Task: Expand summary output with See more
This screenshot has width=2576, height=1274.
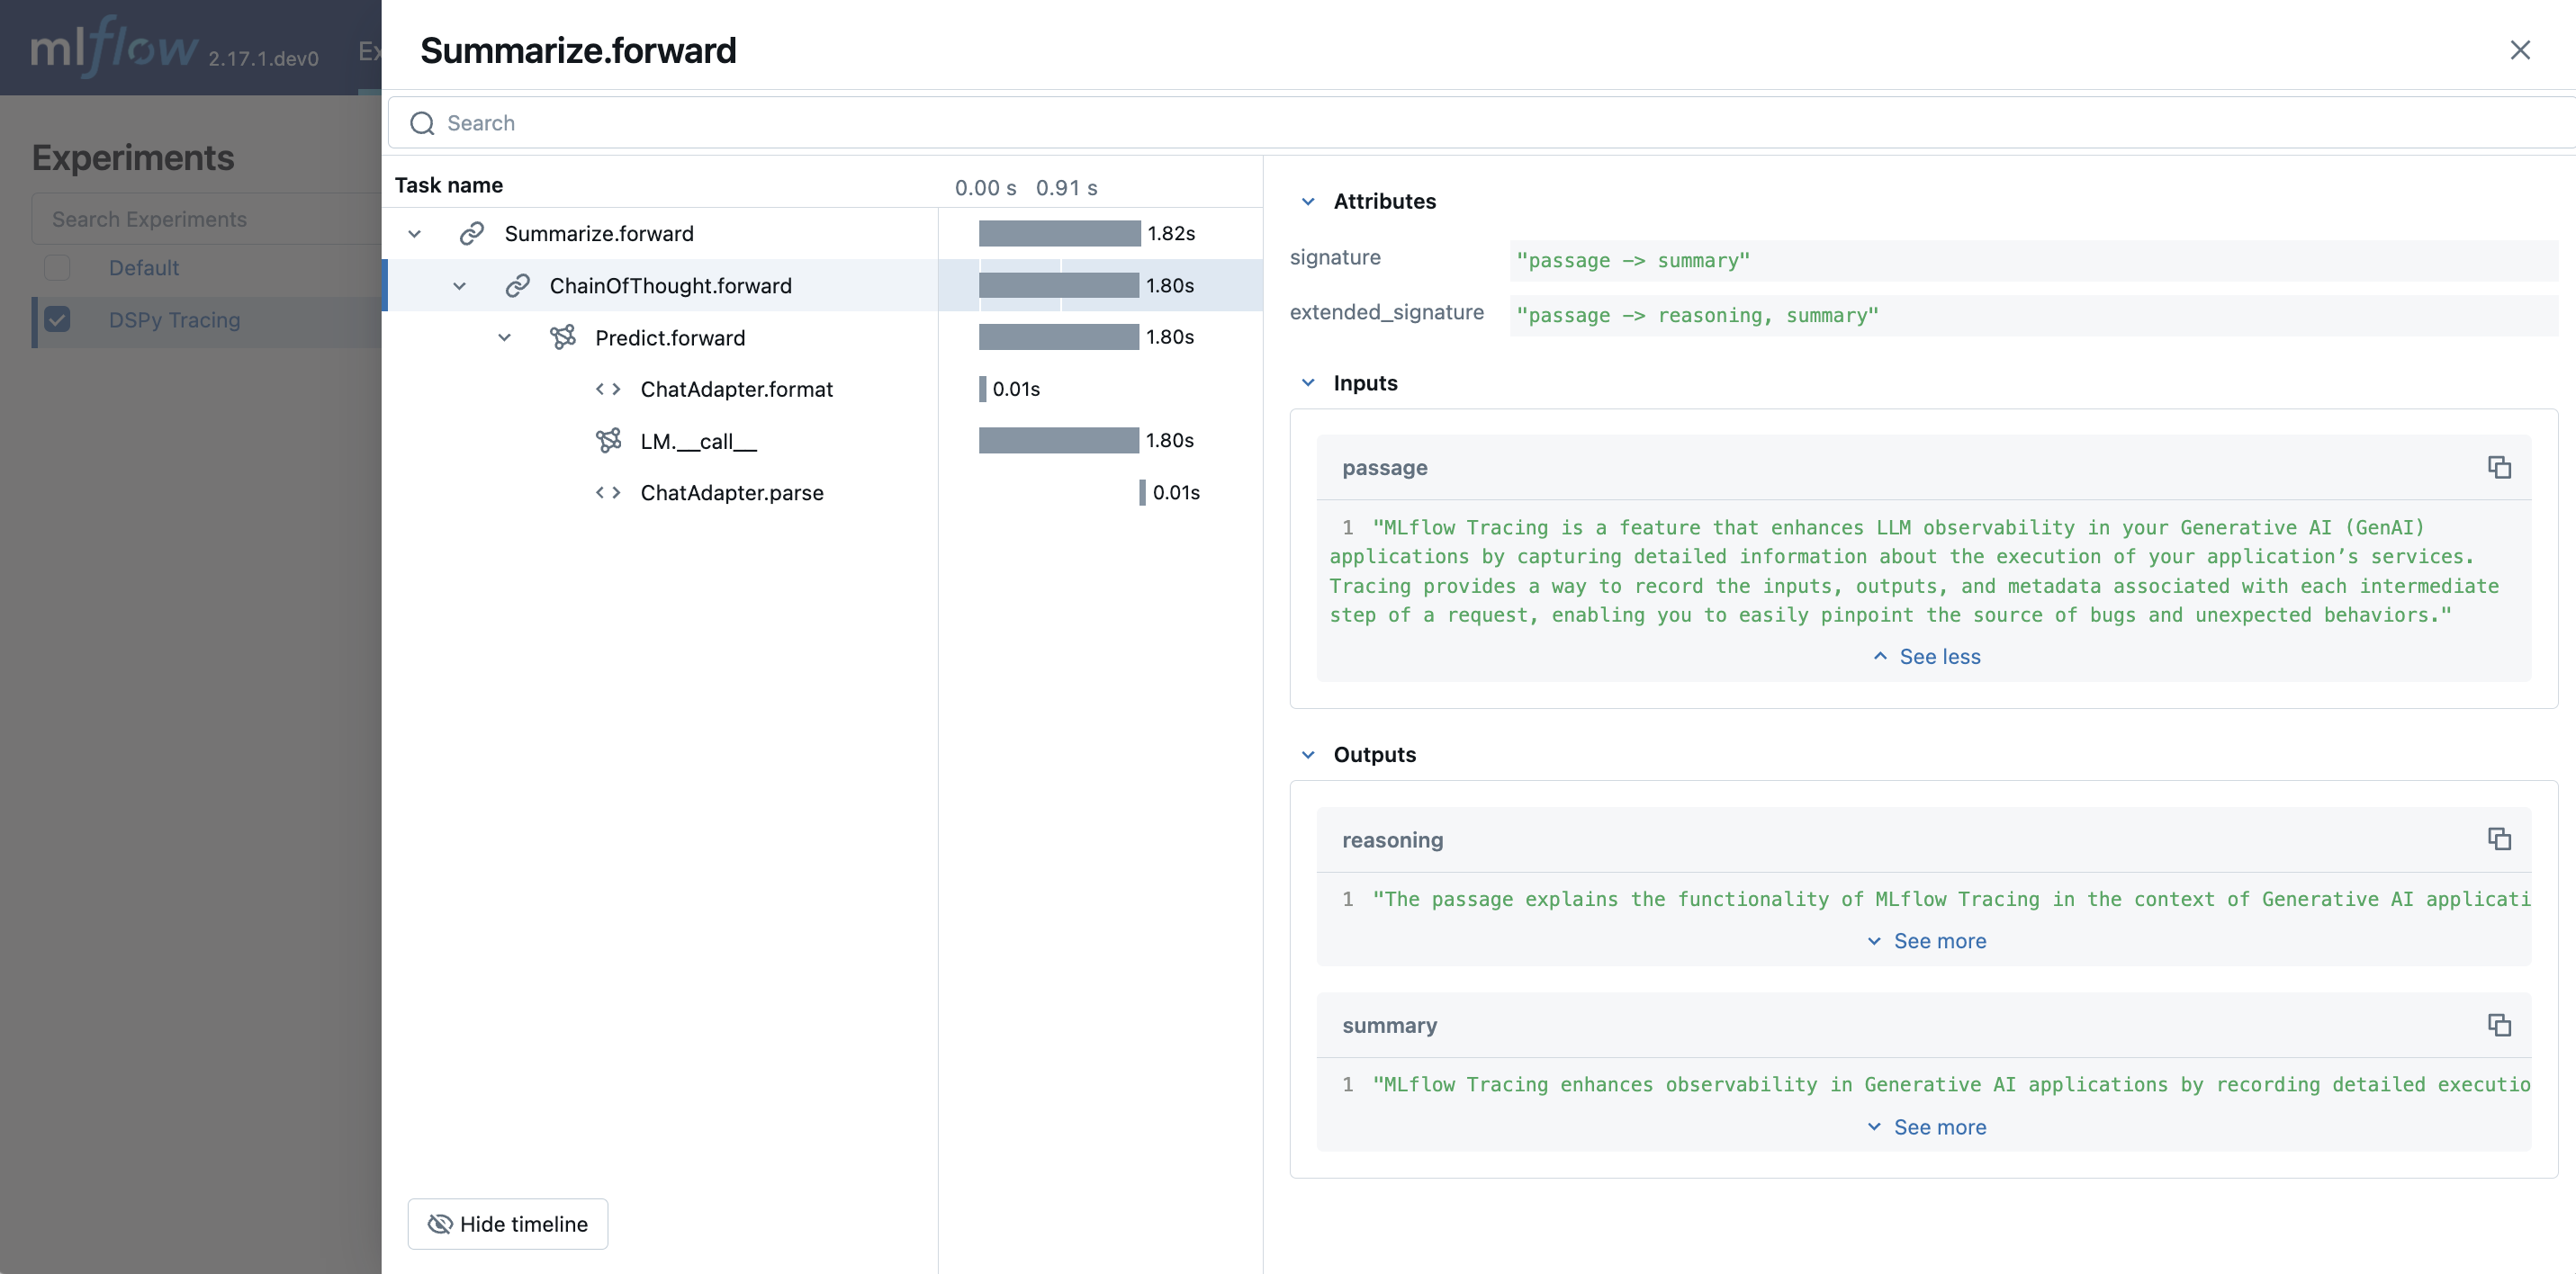Action: pos(1926,1127)
